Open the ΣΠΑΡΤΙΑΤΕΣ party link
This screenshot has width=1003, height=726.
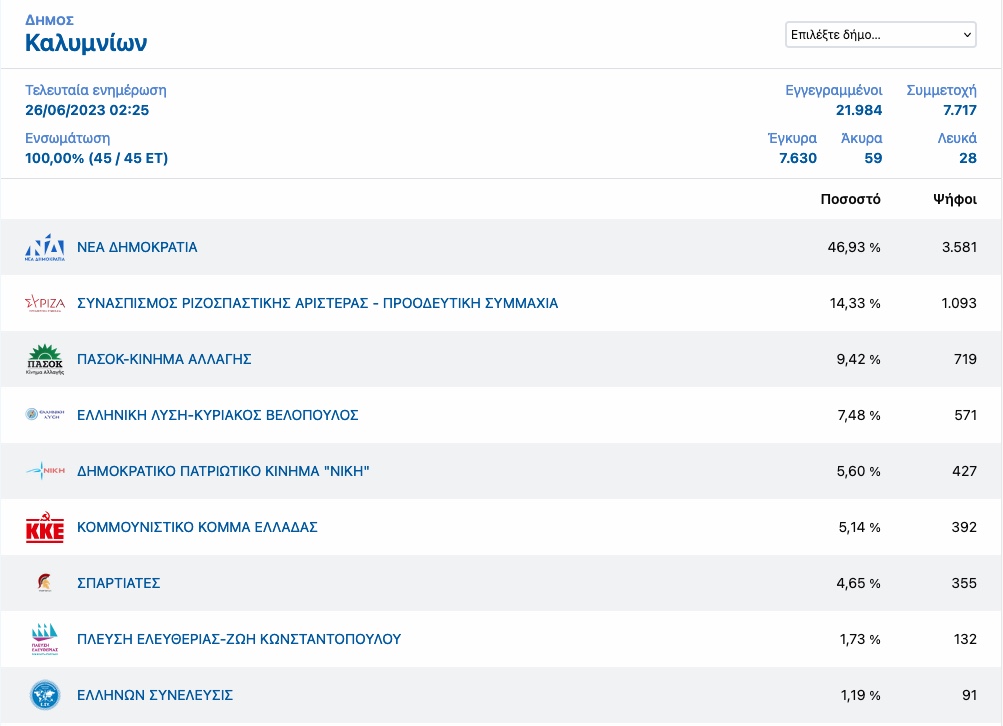click(x=118, y=583)
